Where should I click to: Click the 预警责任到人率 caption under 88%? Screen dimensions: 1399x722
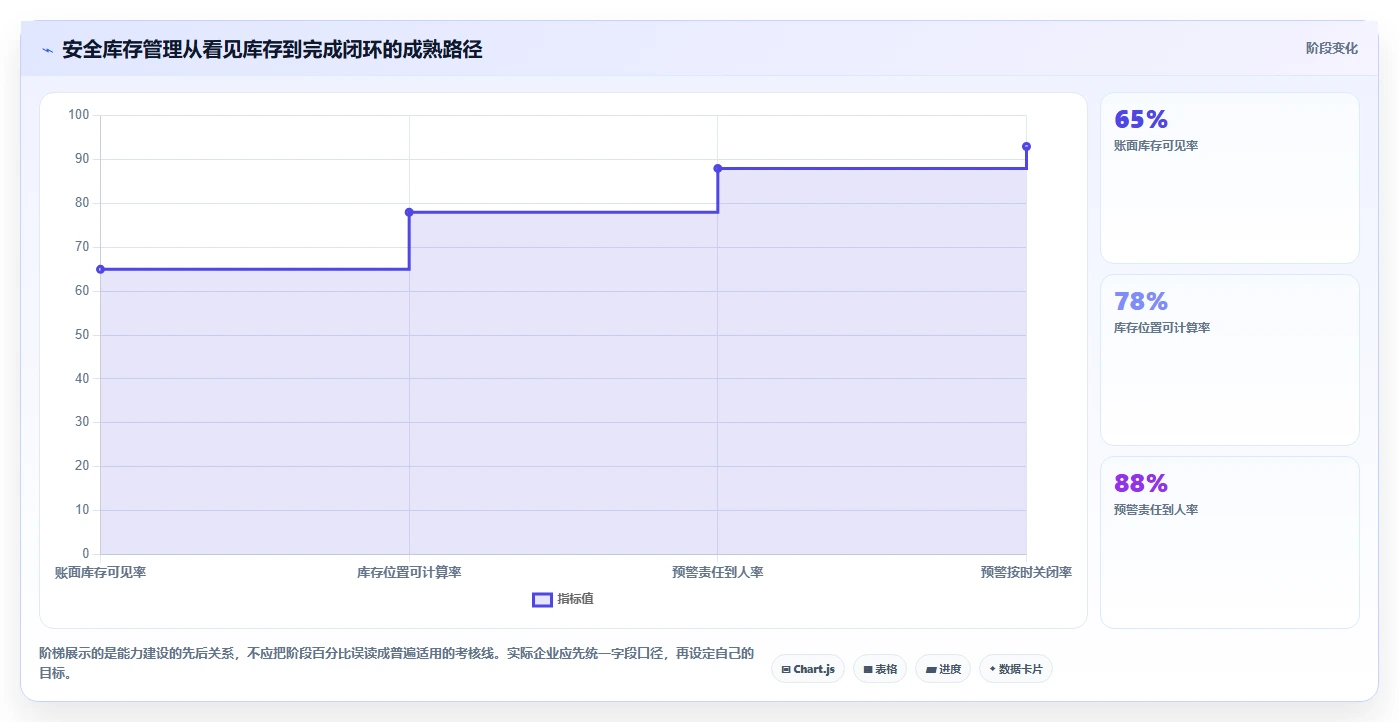(1156, 510)
